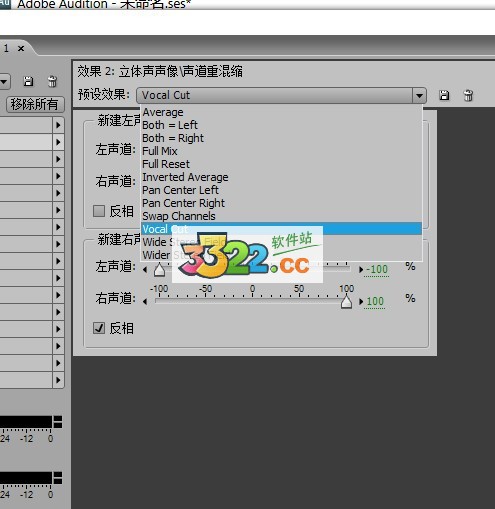This screenshot has width=495, height=509.
Task: Close tab 1 with the x icon
Action: [21, 49]
